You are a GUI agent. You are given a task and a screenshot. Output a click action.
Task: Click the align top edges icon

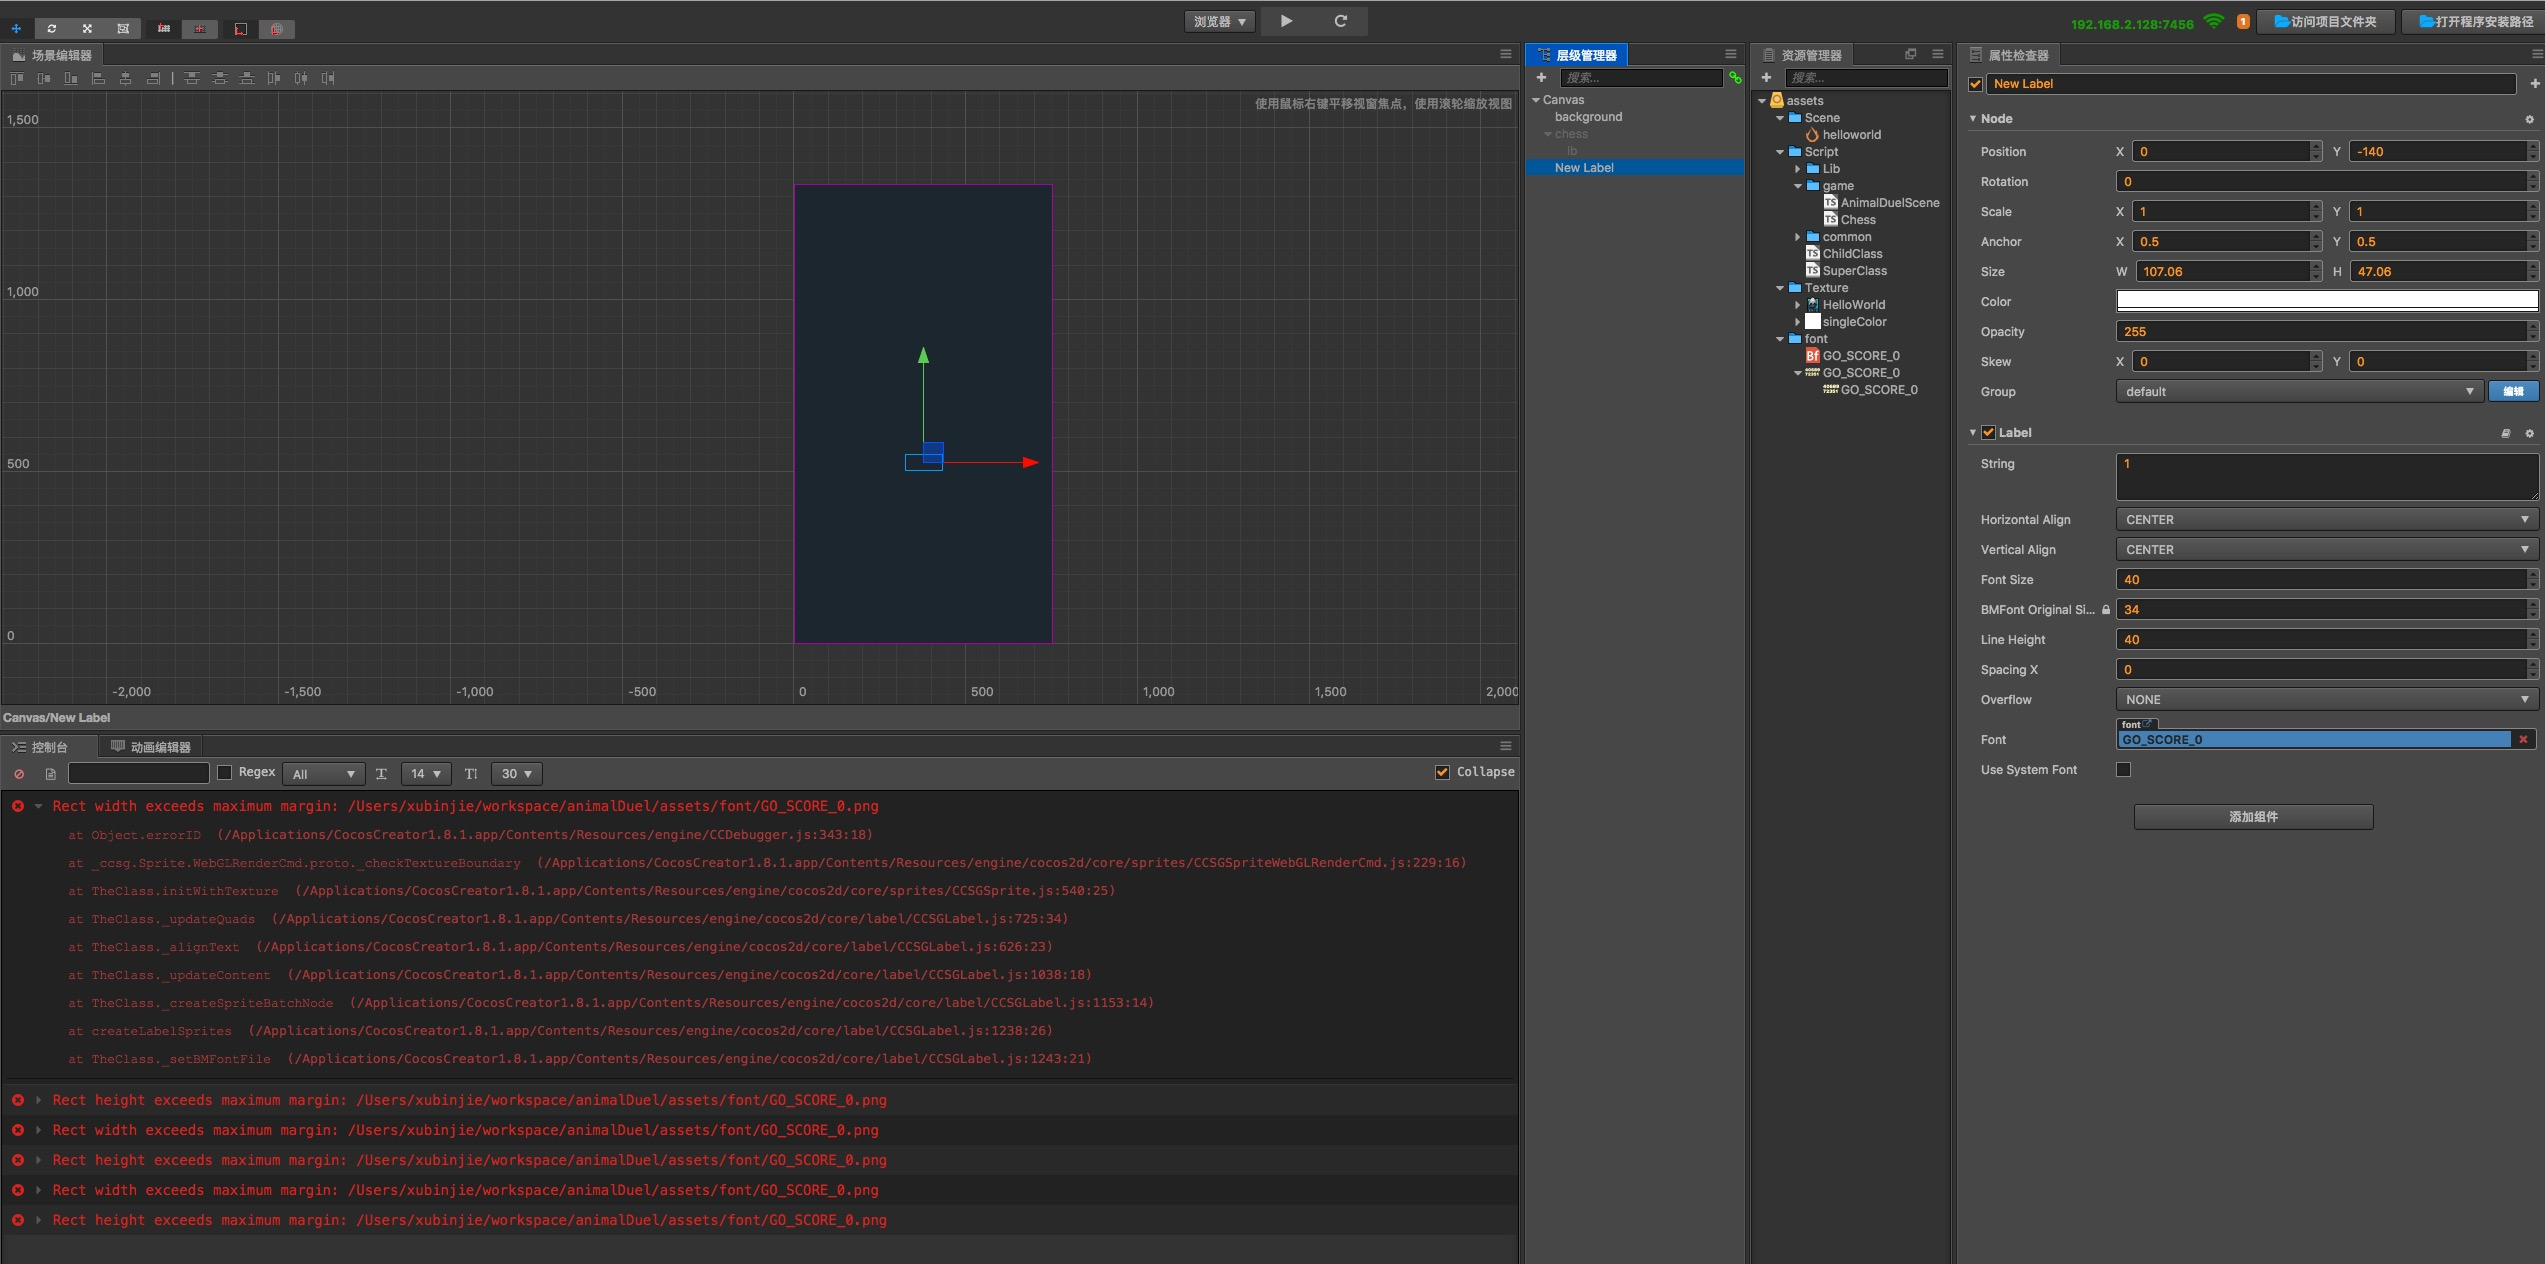click(x=17, y=78)
